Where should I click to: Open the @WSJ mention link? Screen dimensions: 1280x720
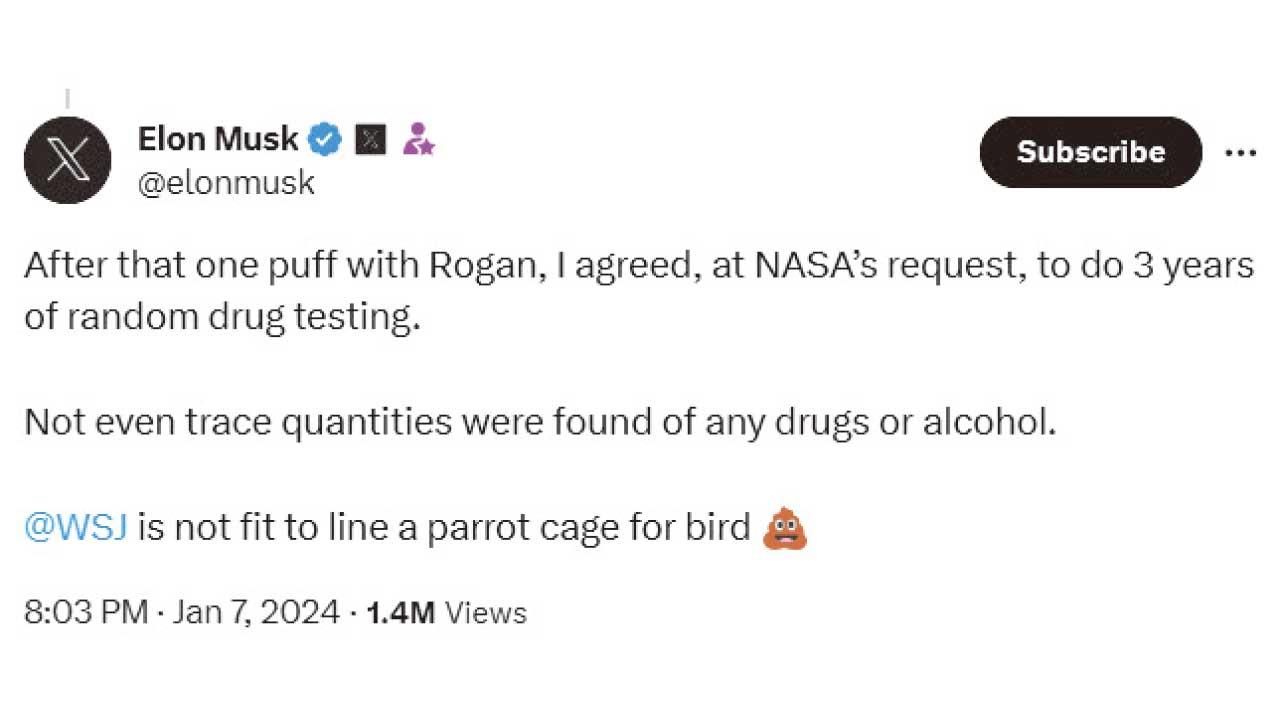[75, 527]
